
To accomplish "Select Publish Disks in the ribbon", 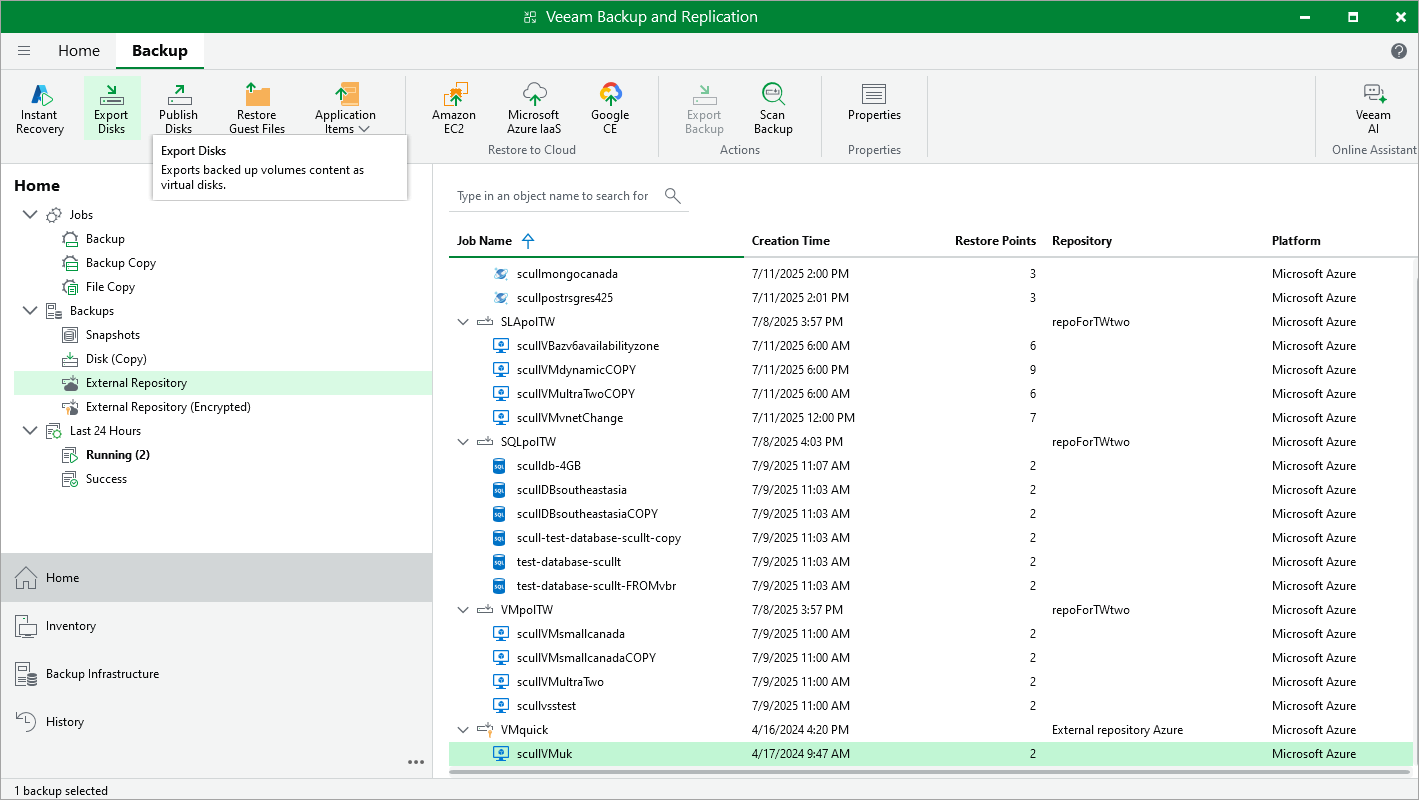I will 178,108.
